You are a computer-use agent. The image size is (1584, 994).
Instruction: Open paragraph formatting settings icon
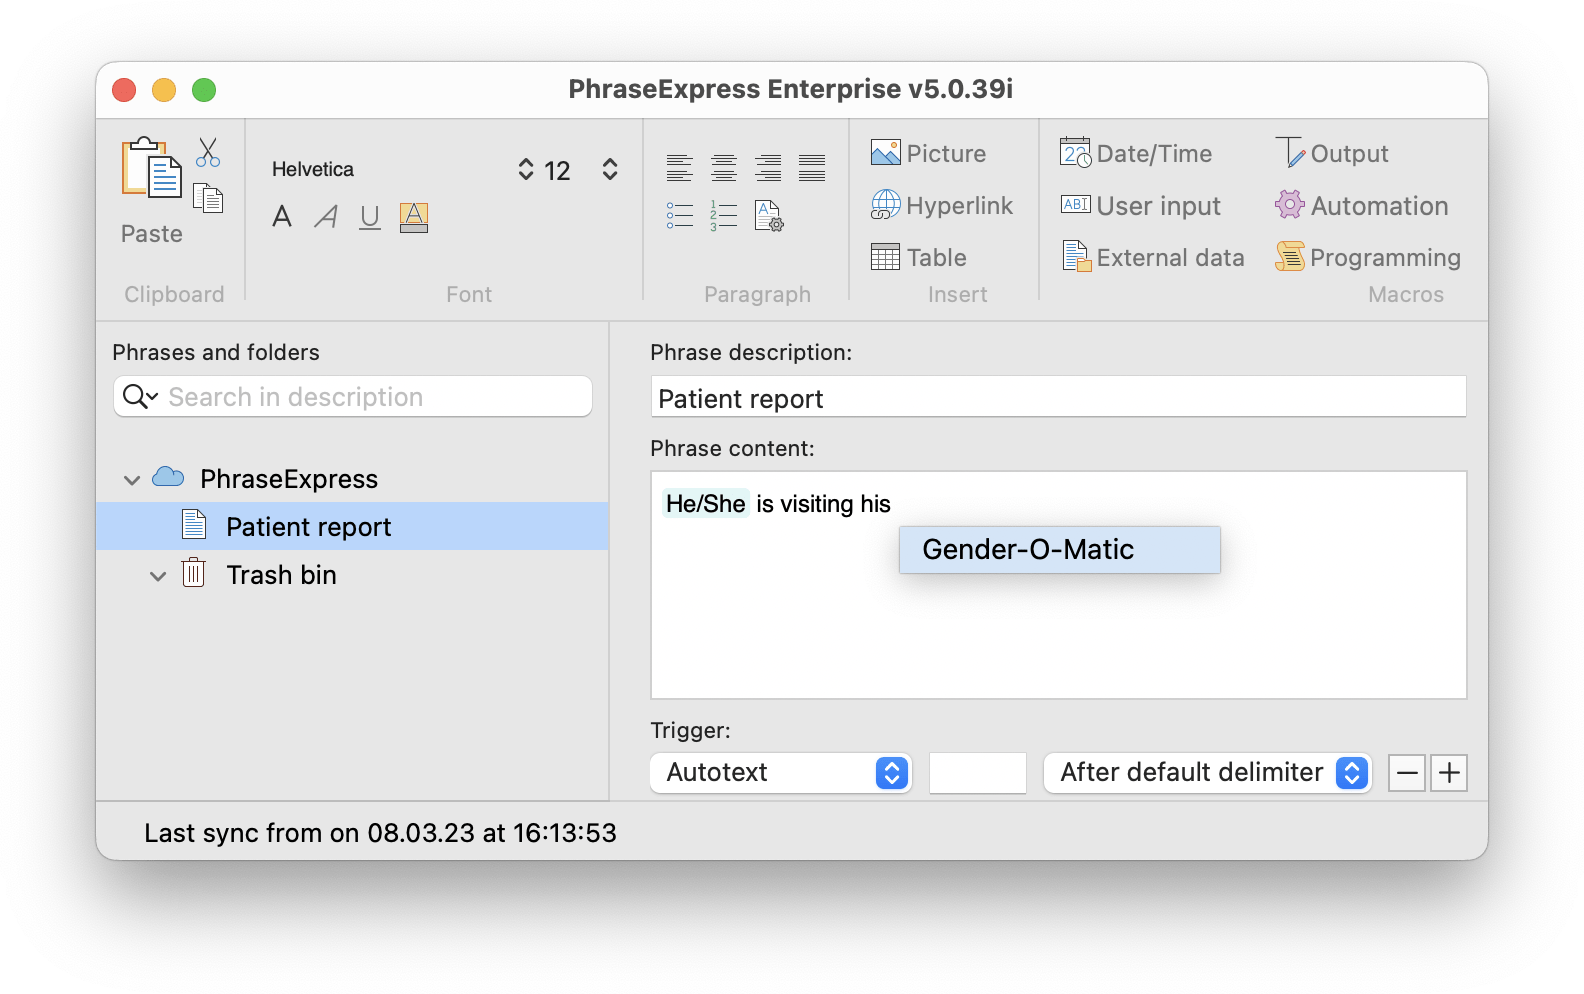pyautogui.click(x=769, y=215)
